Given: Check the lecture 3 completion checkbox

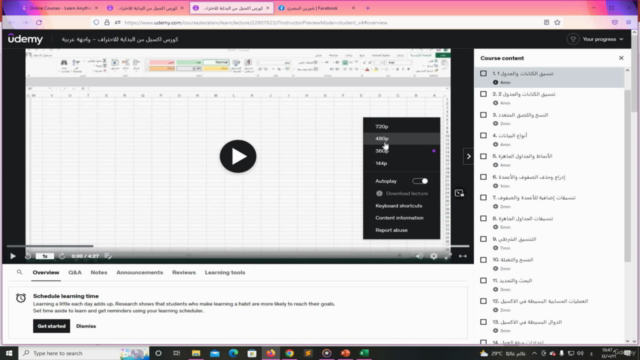Looking at the screenshot, I should coord(483,115).
